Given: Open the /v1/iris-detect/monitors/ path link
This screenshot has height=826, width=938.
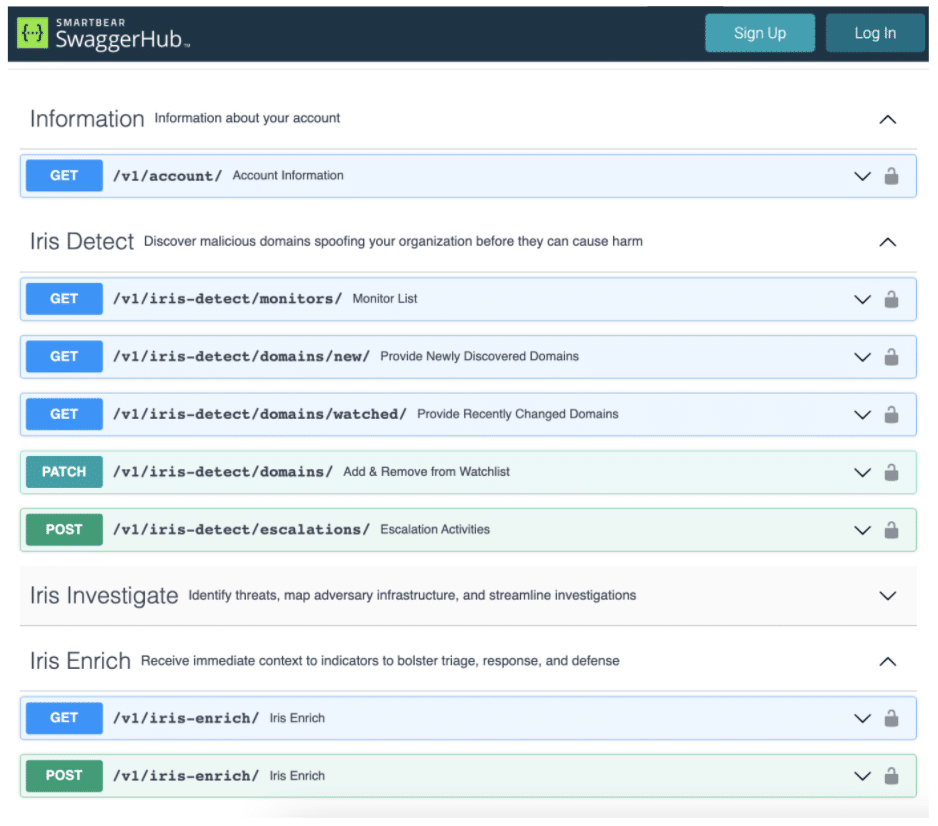Looking at the screenshot, I should pos(227,298).
